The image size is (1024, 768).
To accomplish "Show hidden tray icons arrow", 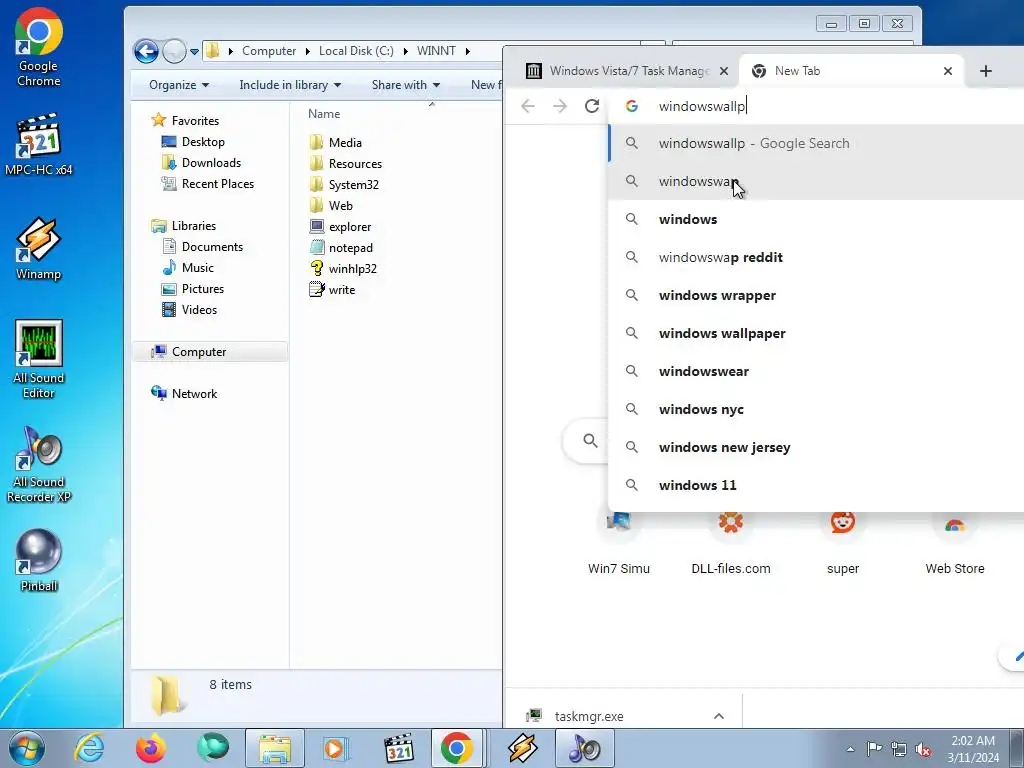I will (850, 748).
